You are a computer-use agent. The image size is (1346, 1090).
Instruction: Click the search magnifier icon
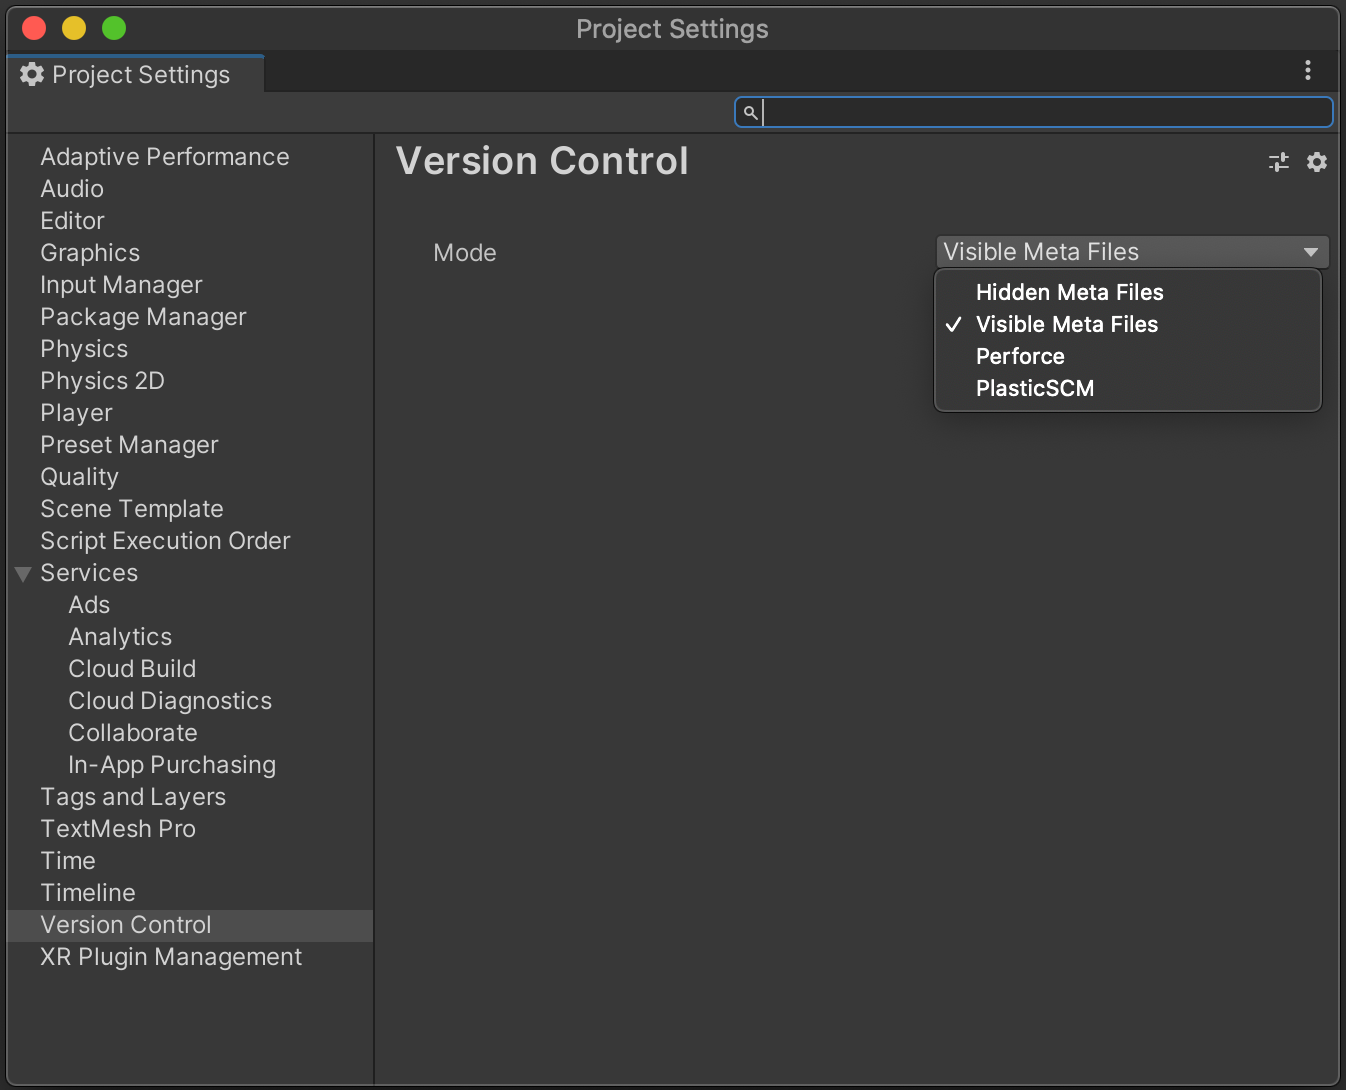[750, 112]
